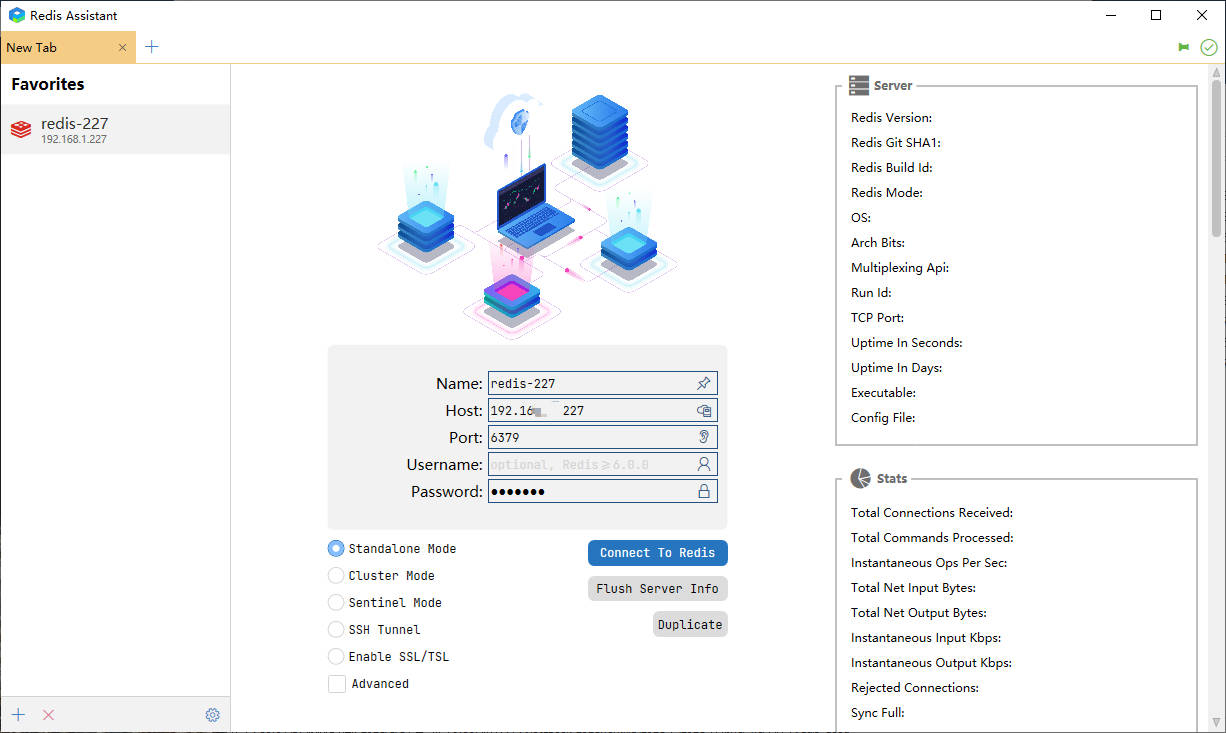1226x733 pixels.
Task: Click the green checkmark status icon
Action: [1208, 47]
